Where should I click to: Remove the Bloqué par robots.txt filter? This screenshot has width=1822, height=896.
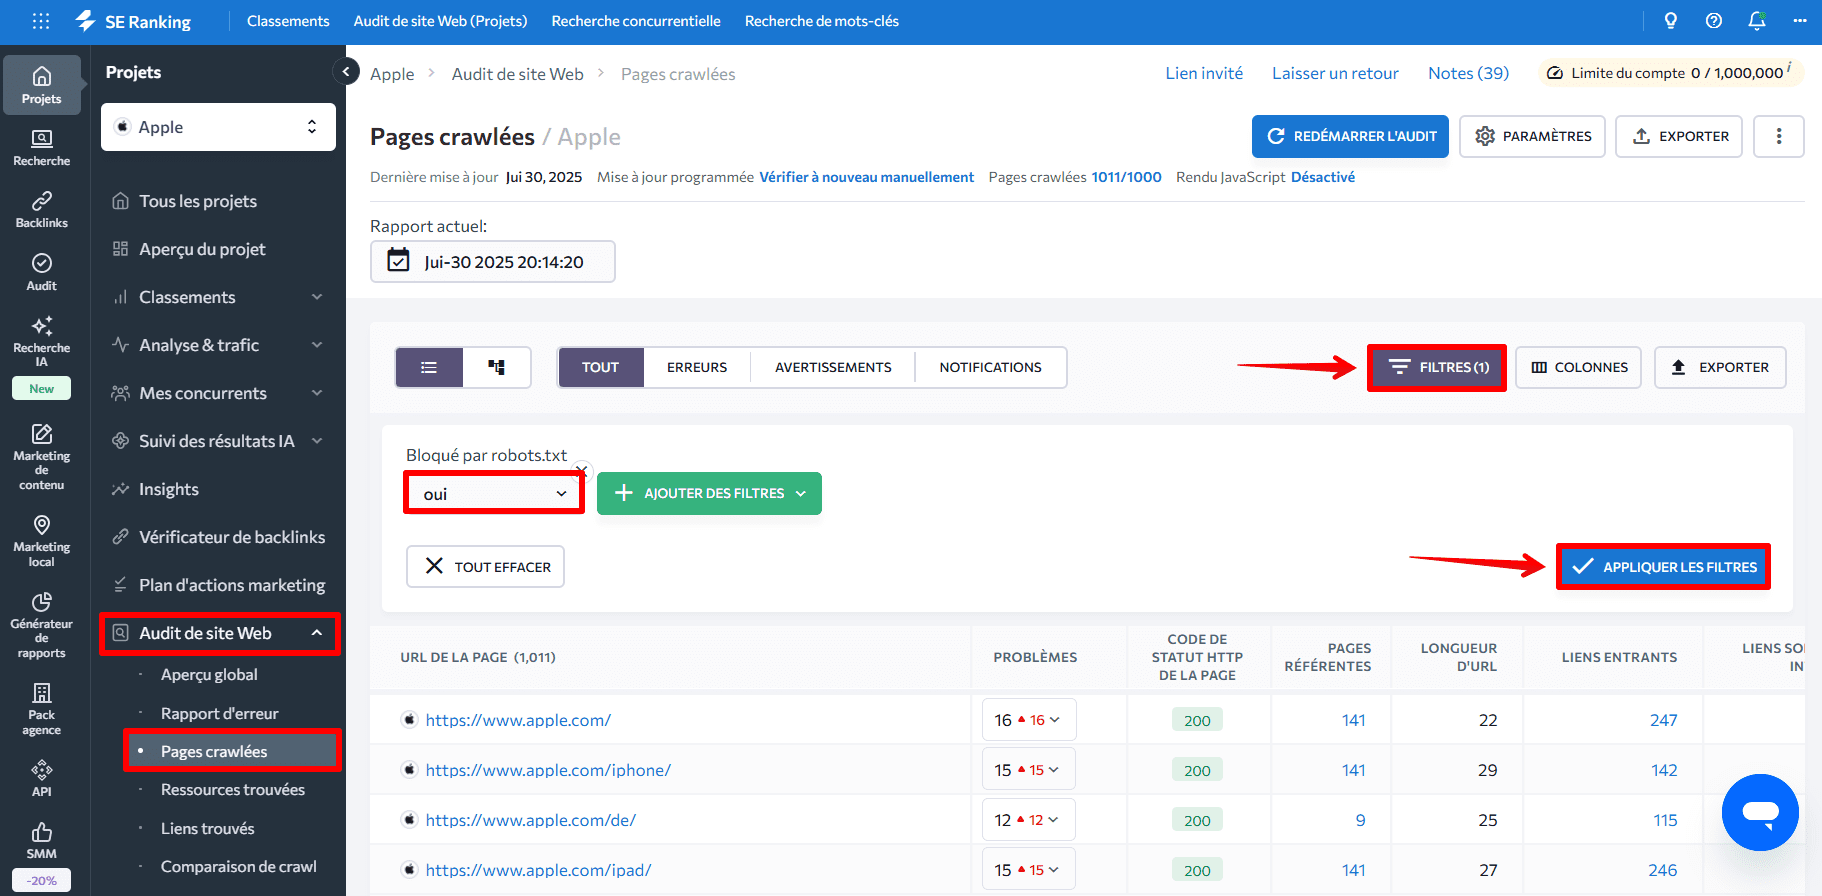[x=581, y=470]
